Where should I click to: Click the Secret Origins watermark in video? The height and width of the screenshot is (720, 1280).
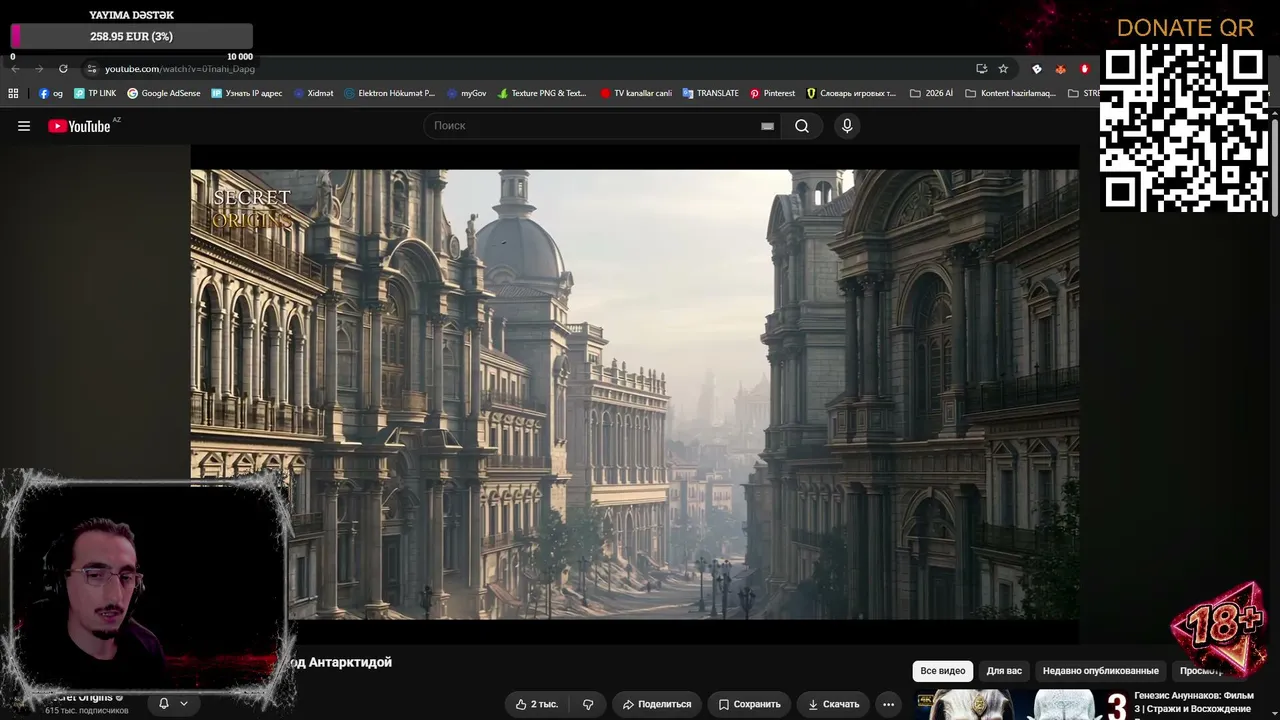click(251, 208)
